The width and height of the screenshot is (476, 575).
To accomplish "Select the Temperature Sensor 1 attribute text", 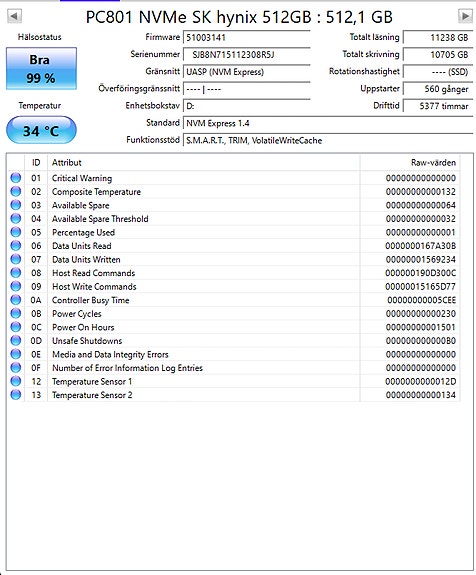I will coord(92,382).
